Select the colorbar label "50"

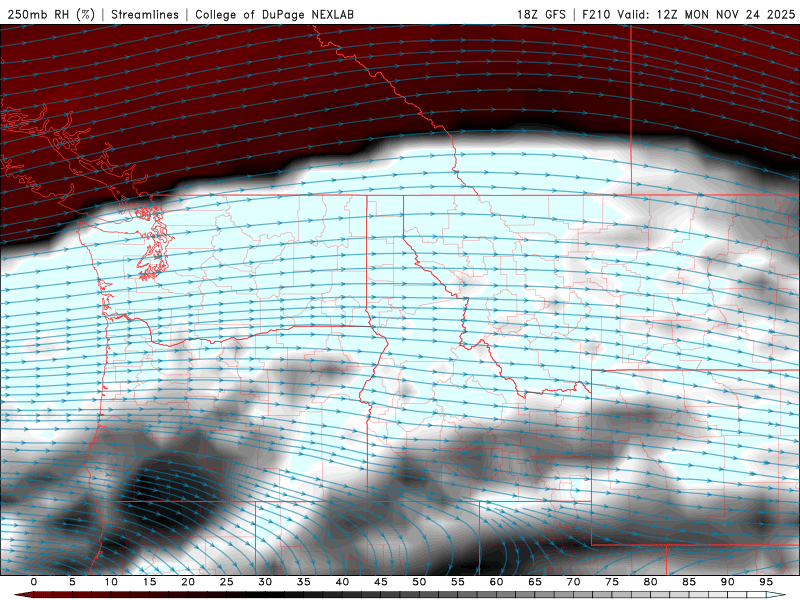point(419,582)
